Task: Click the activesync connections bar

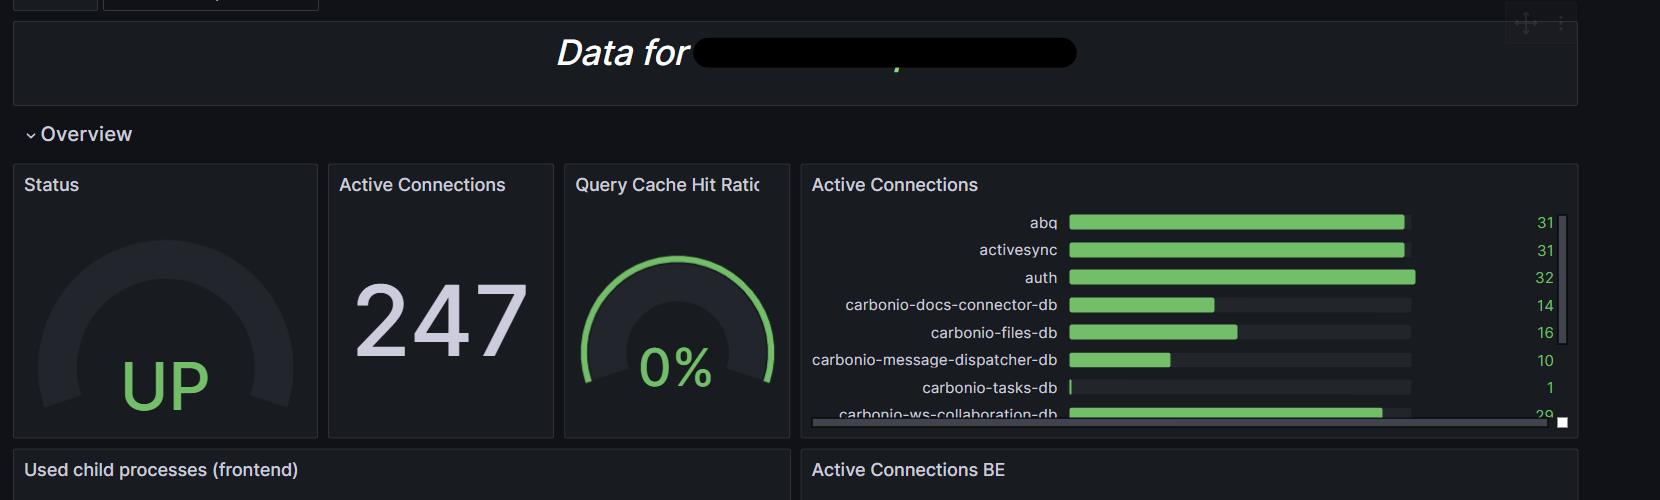Action: click(1237, 250)
